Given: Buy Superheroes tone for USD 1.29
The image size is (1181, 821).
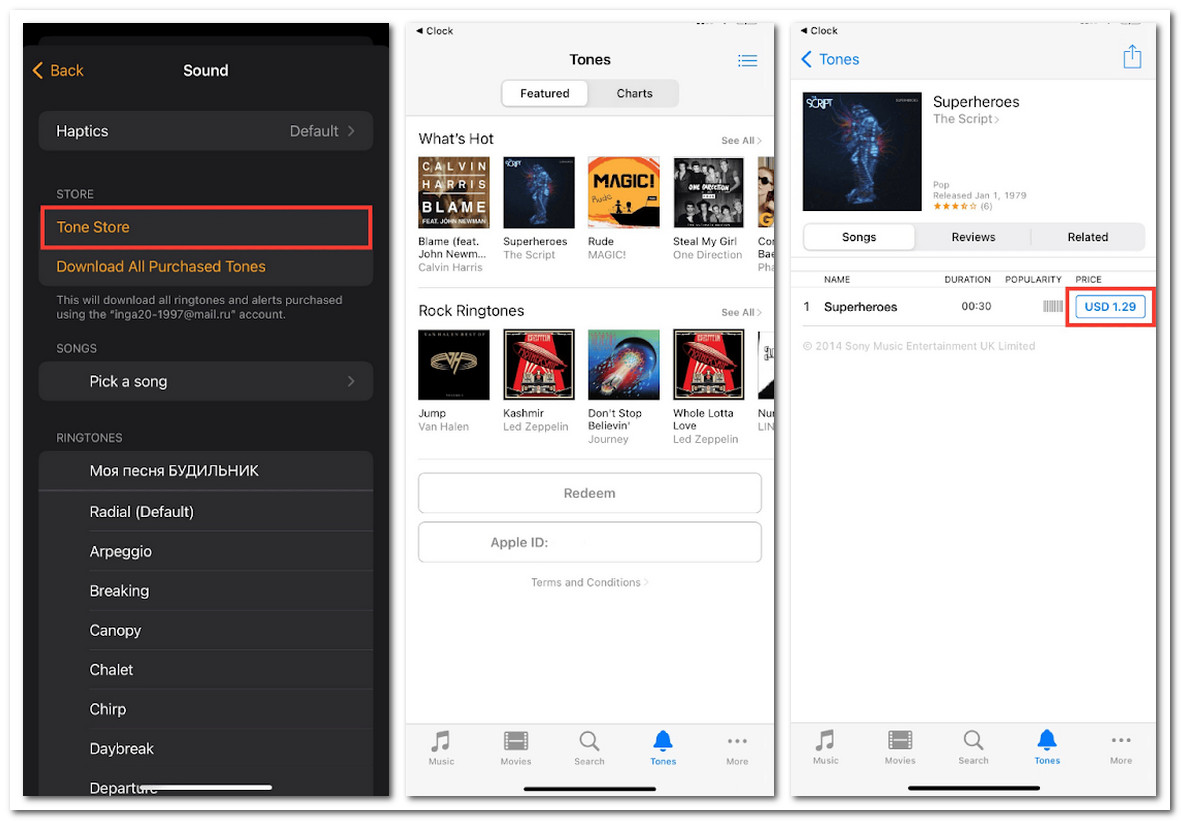Looking at the screenshot, I should 1110,307.
